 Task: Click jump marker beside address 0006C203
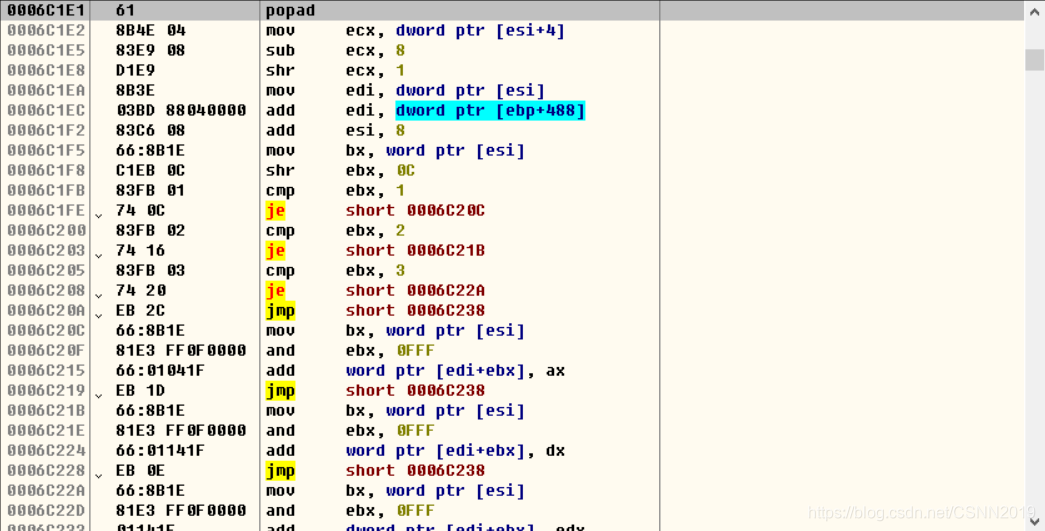[x=99, y=255]
